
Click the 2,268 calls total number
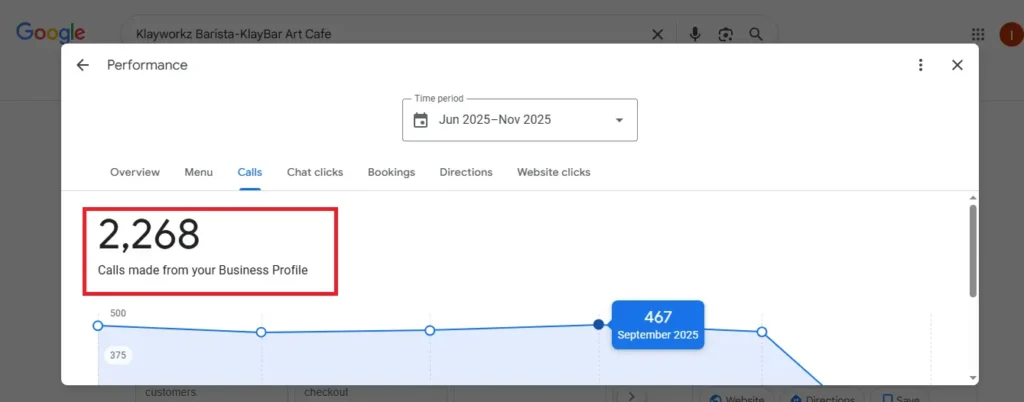coord(149,235)
